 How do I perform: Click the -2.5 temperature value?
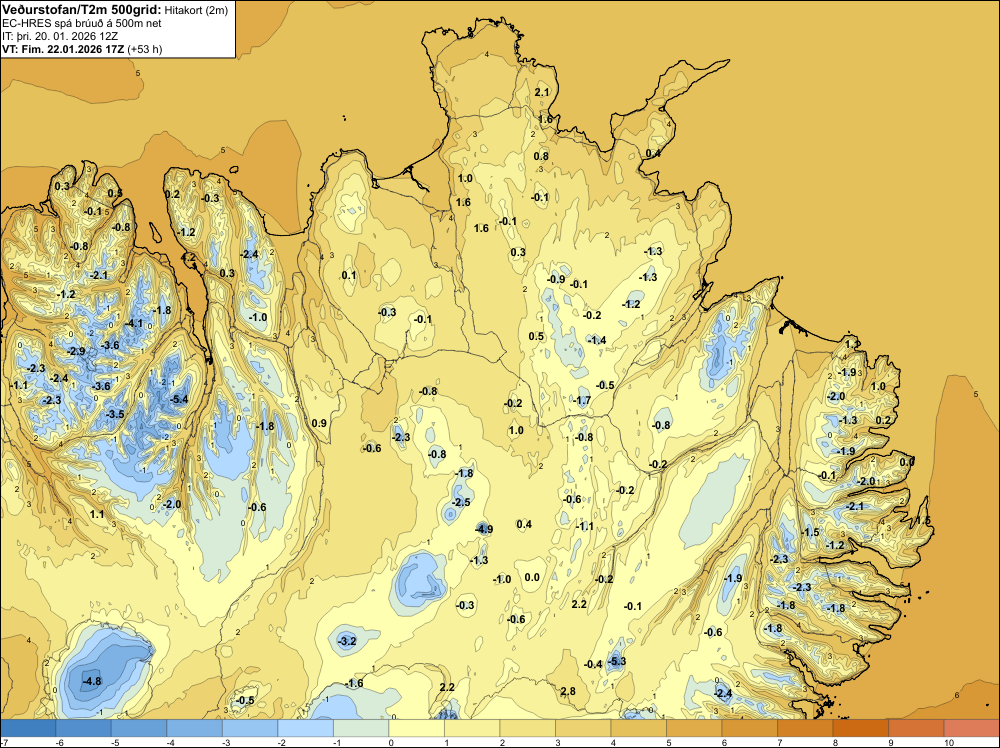click(460, 502)
